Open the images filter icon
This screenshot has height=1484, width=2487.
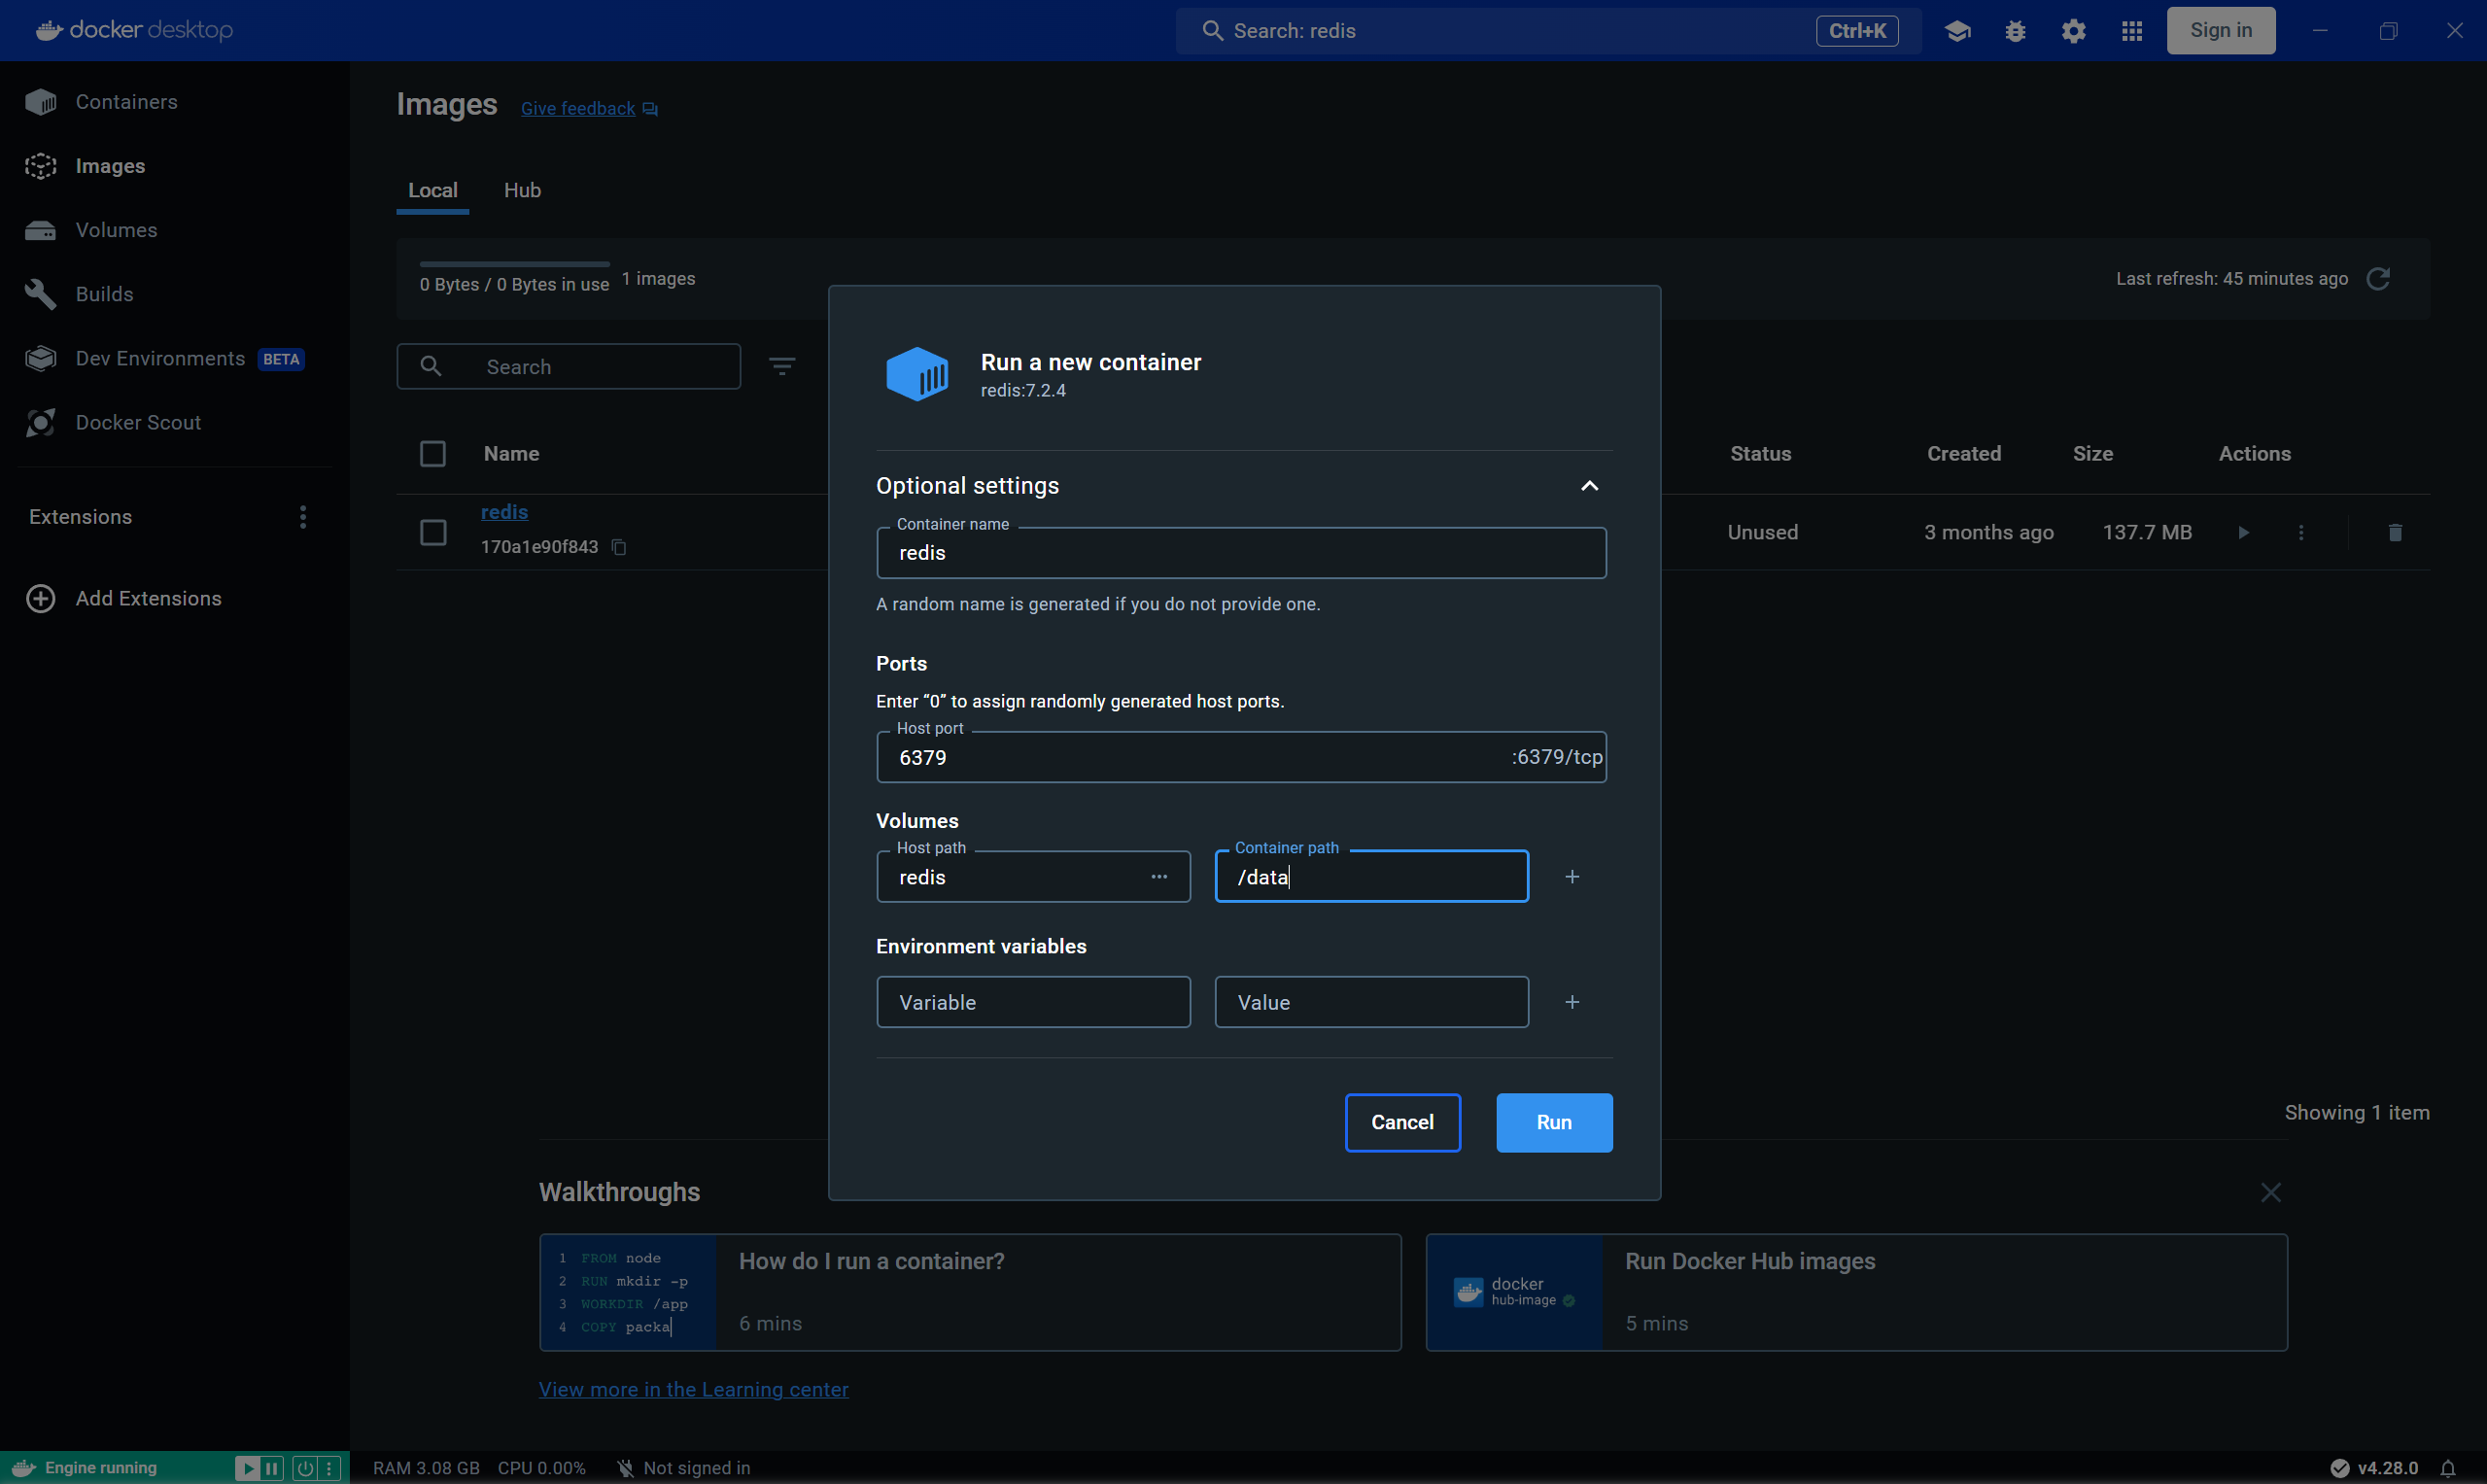782,367
